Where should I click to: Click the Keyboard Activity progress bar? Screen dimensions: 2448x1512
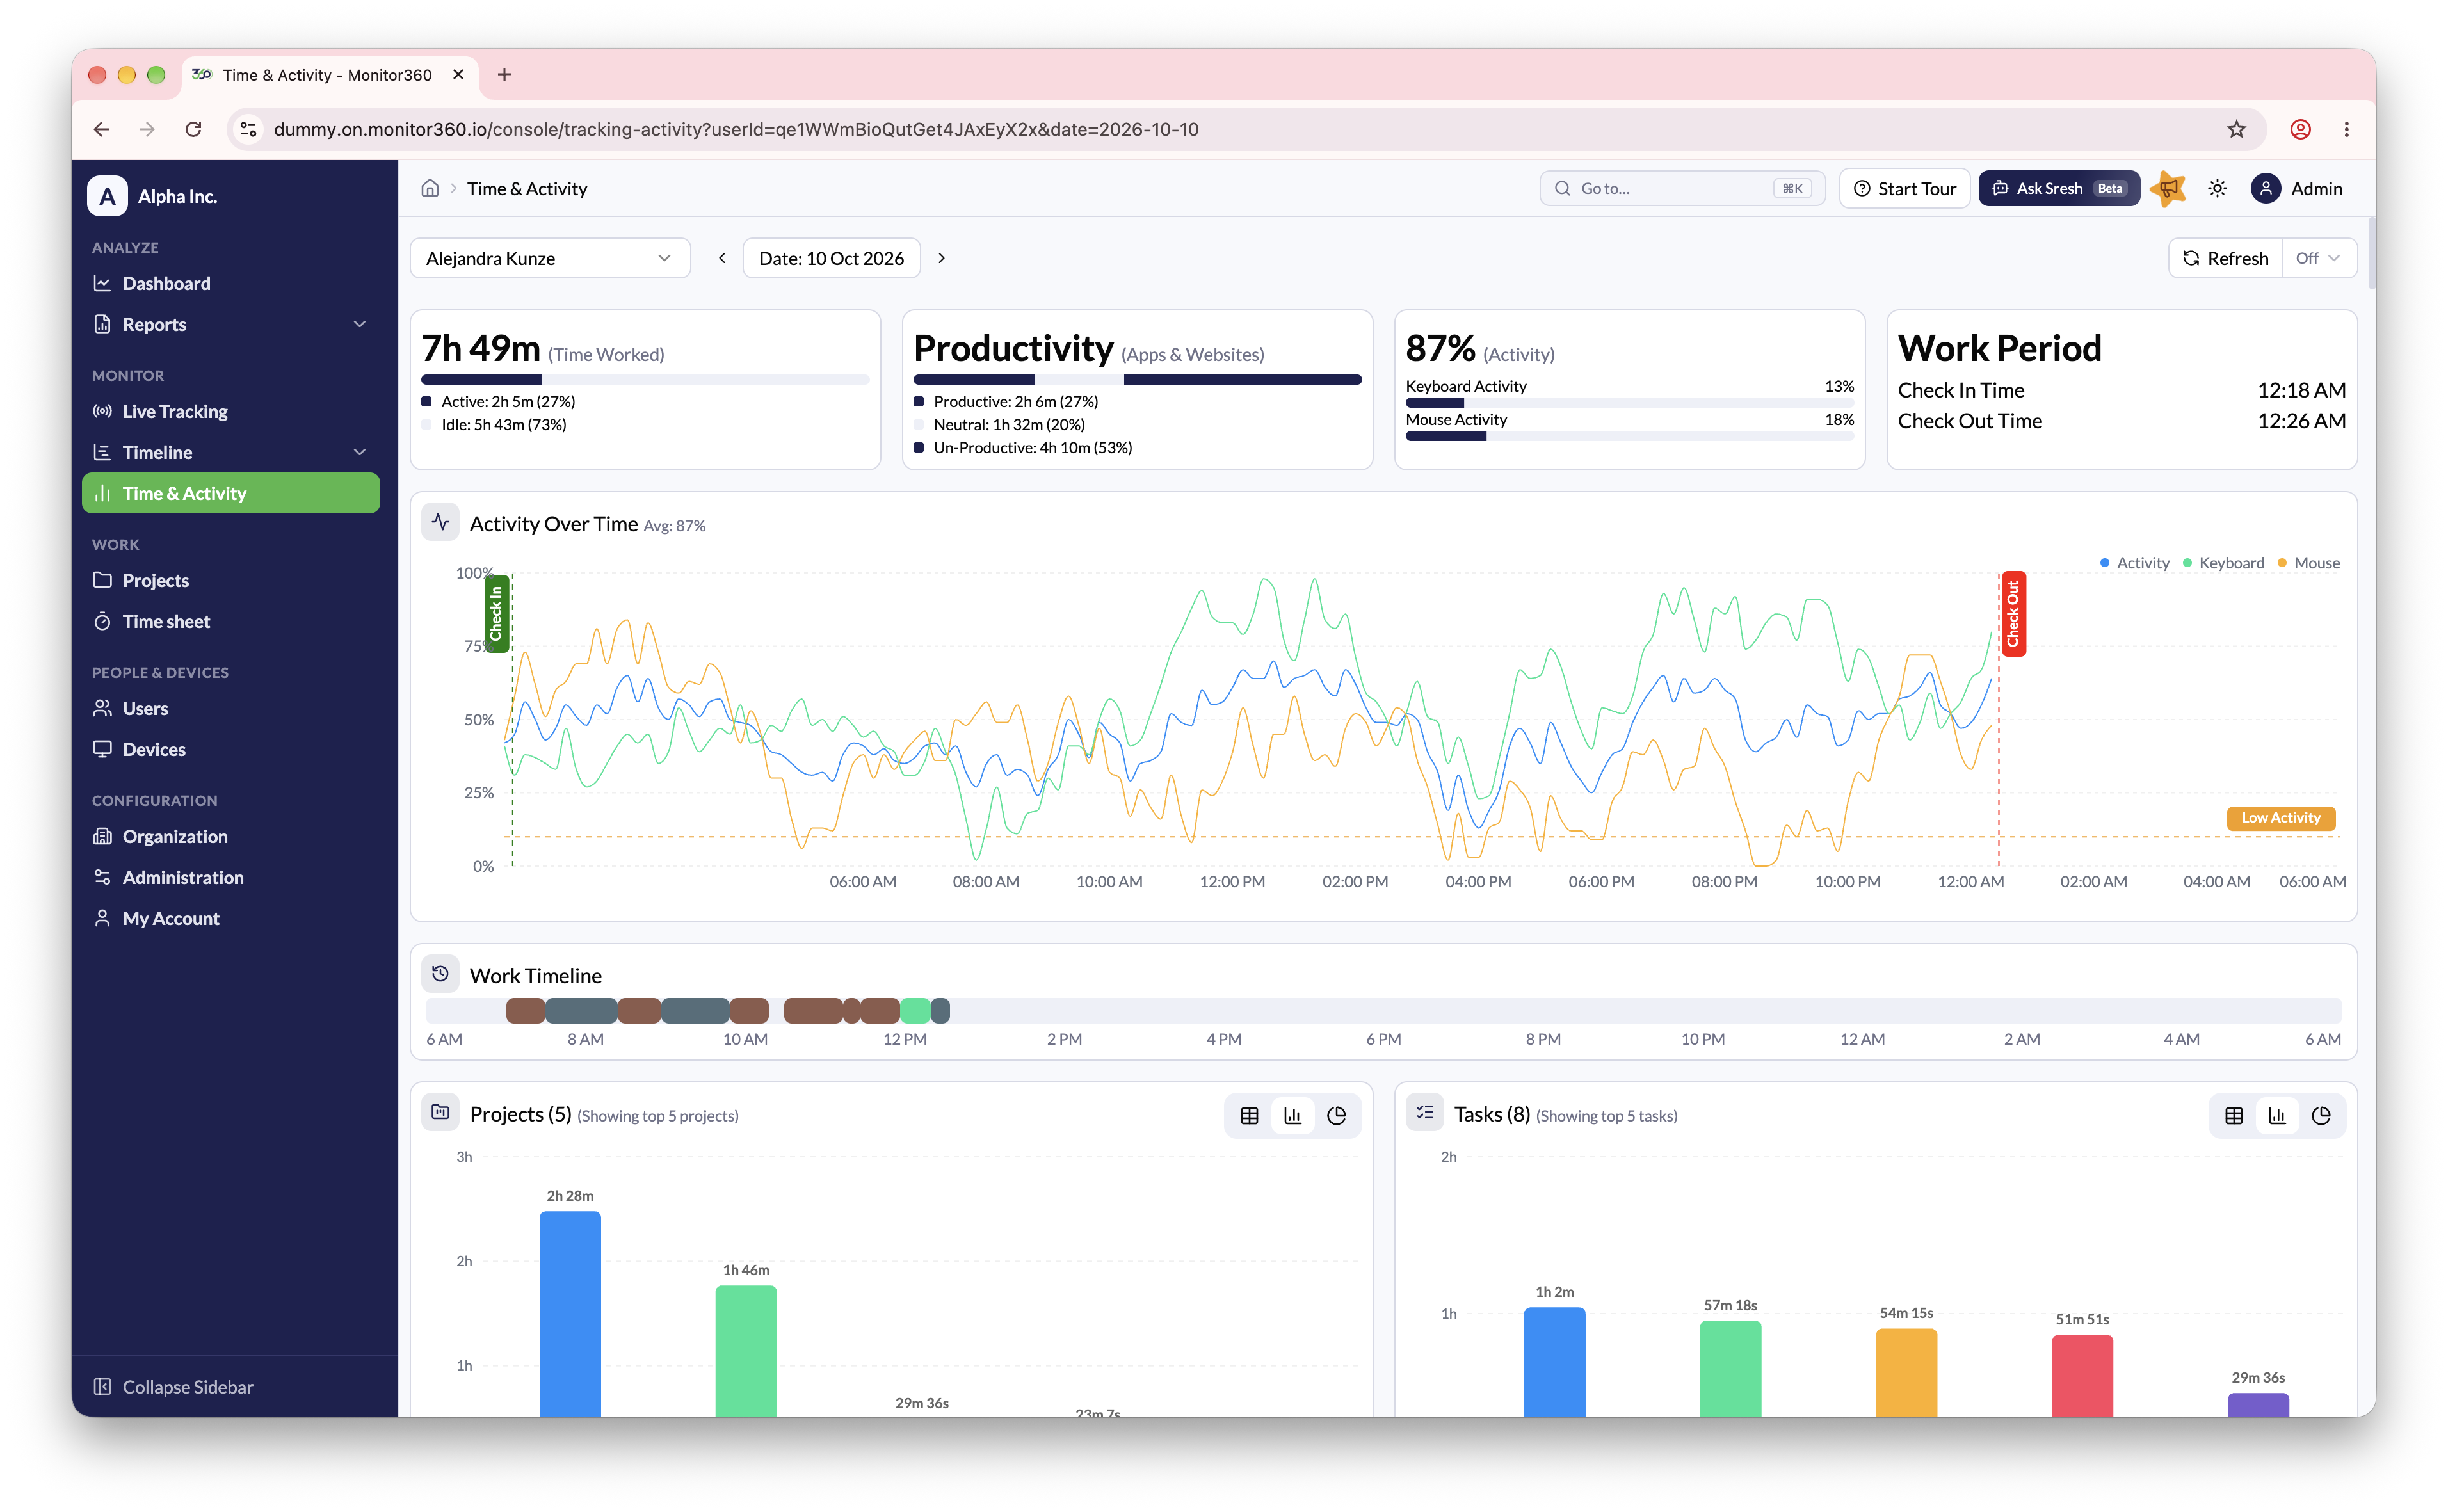coord(1629,402)
